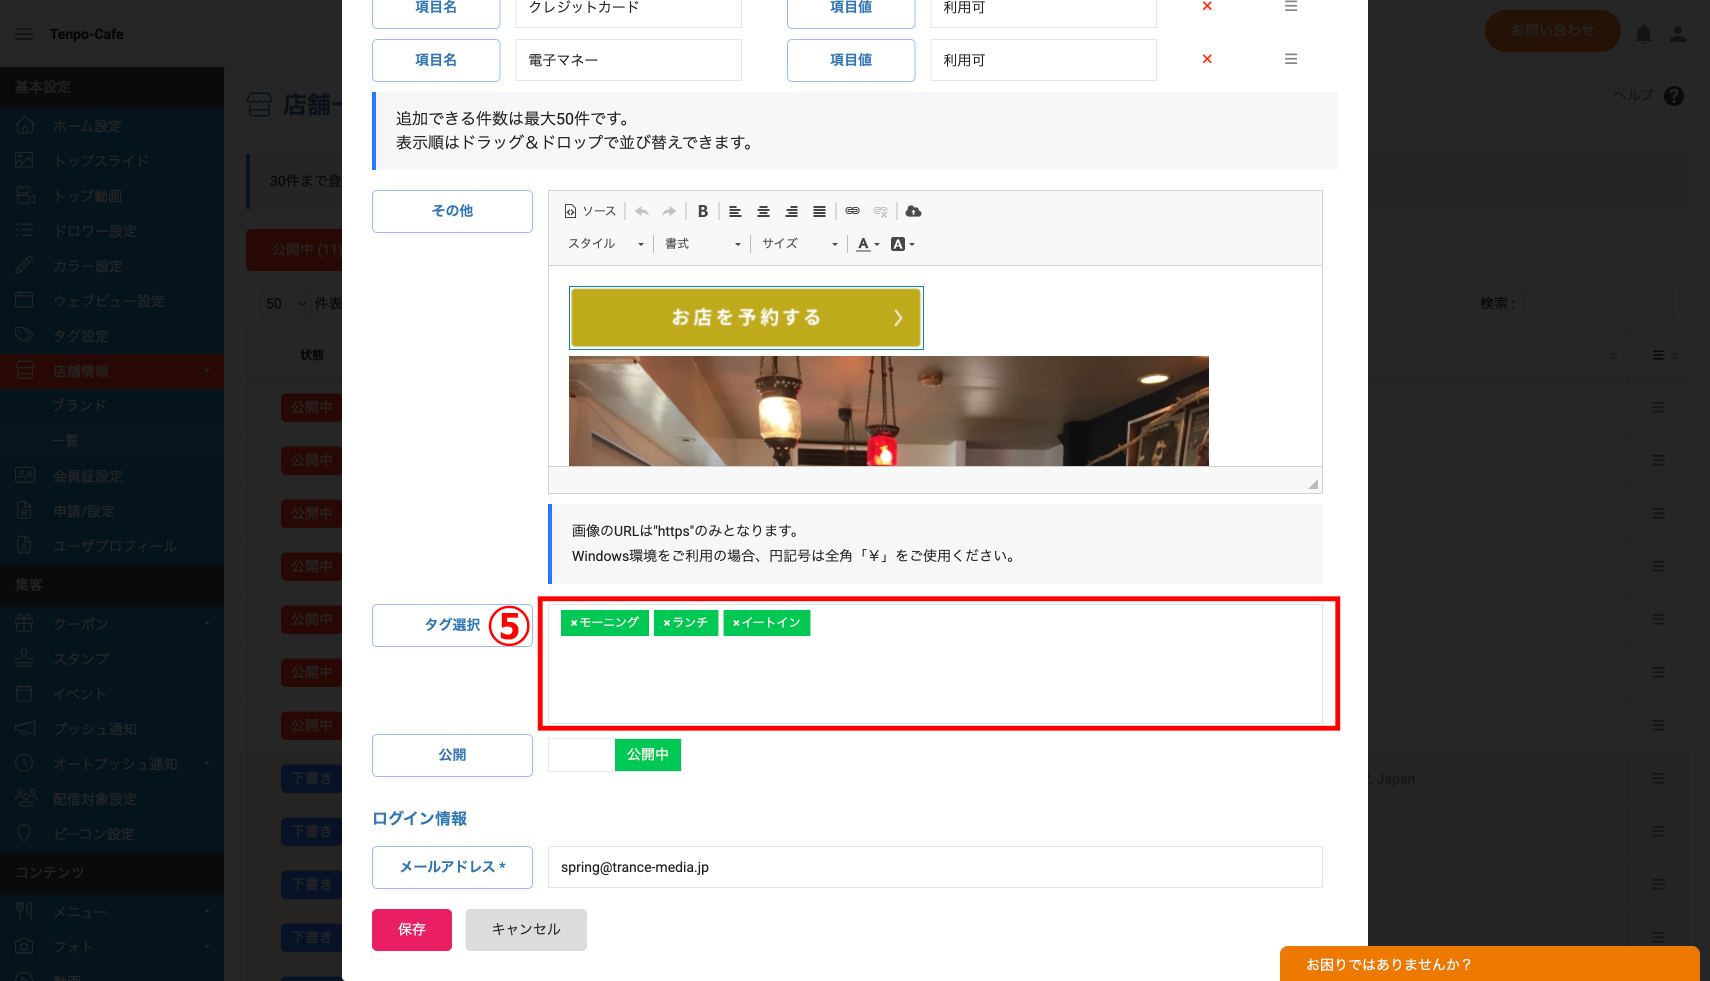Align text left in the editor
Screen dimensions: 1710x981
pos(735,211)
